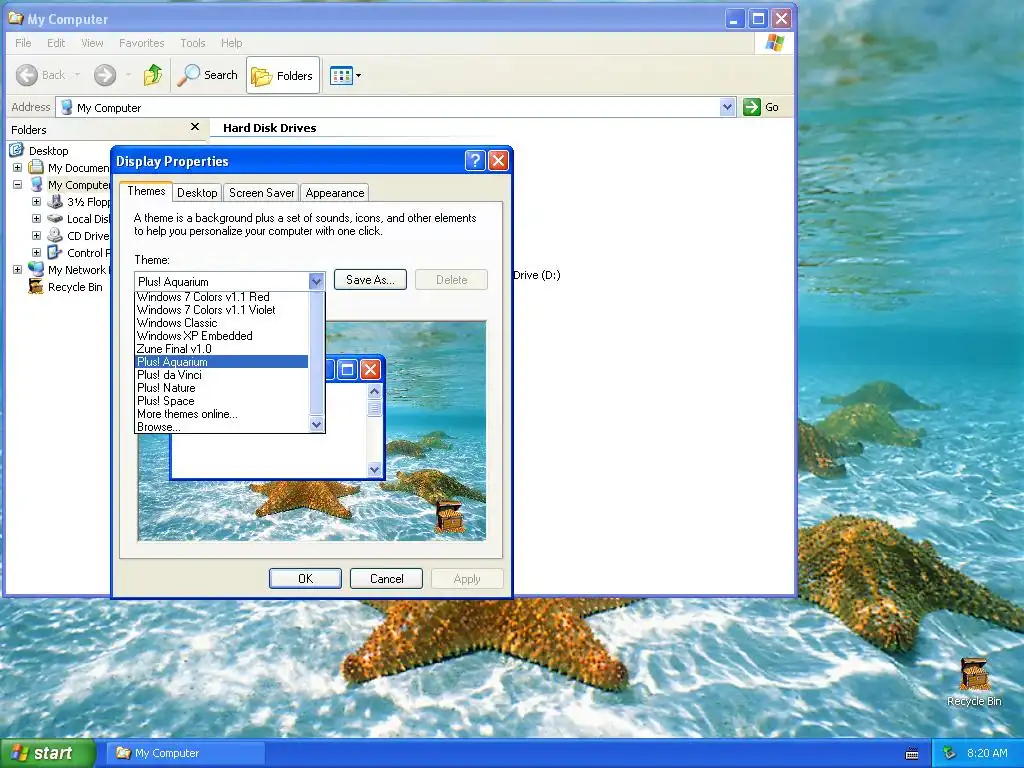This screenshot has height=768, width=1024.
Task: Expand CD Drive tree node
Action: (37, 235)
